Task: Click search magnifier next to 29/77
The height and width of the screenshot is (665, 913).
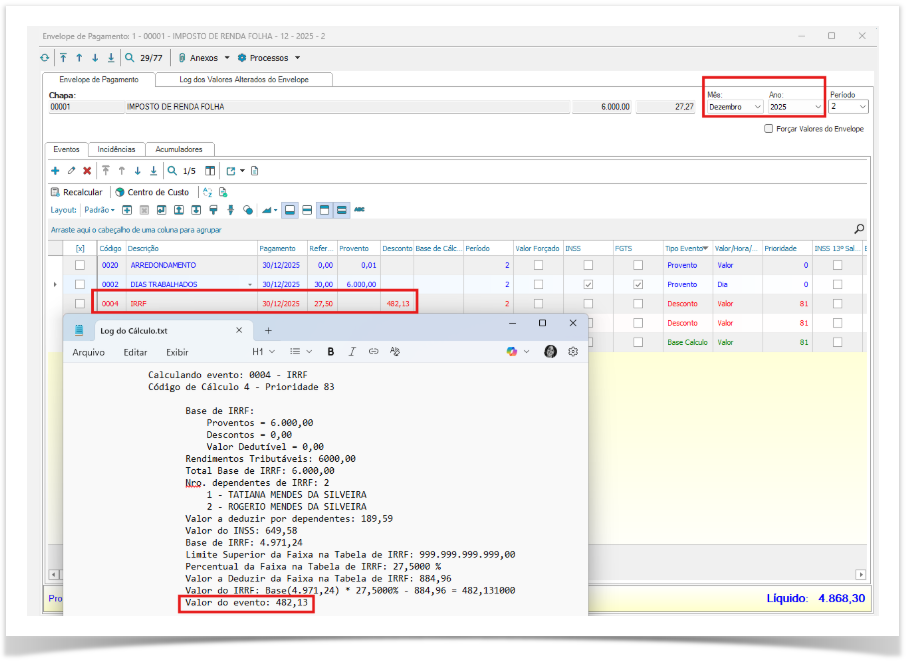Action: click(130, 58)
